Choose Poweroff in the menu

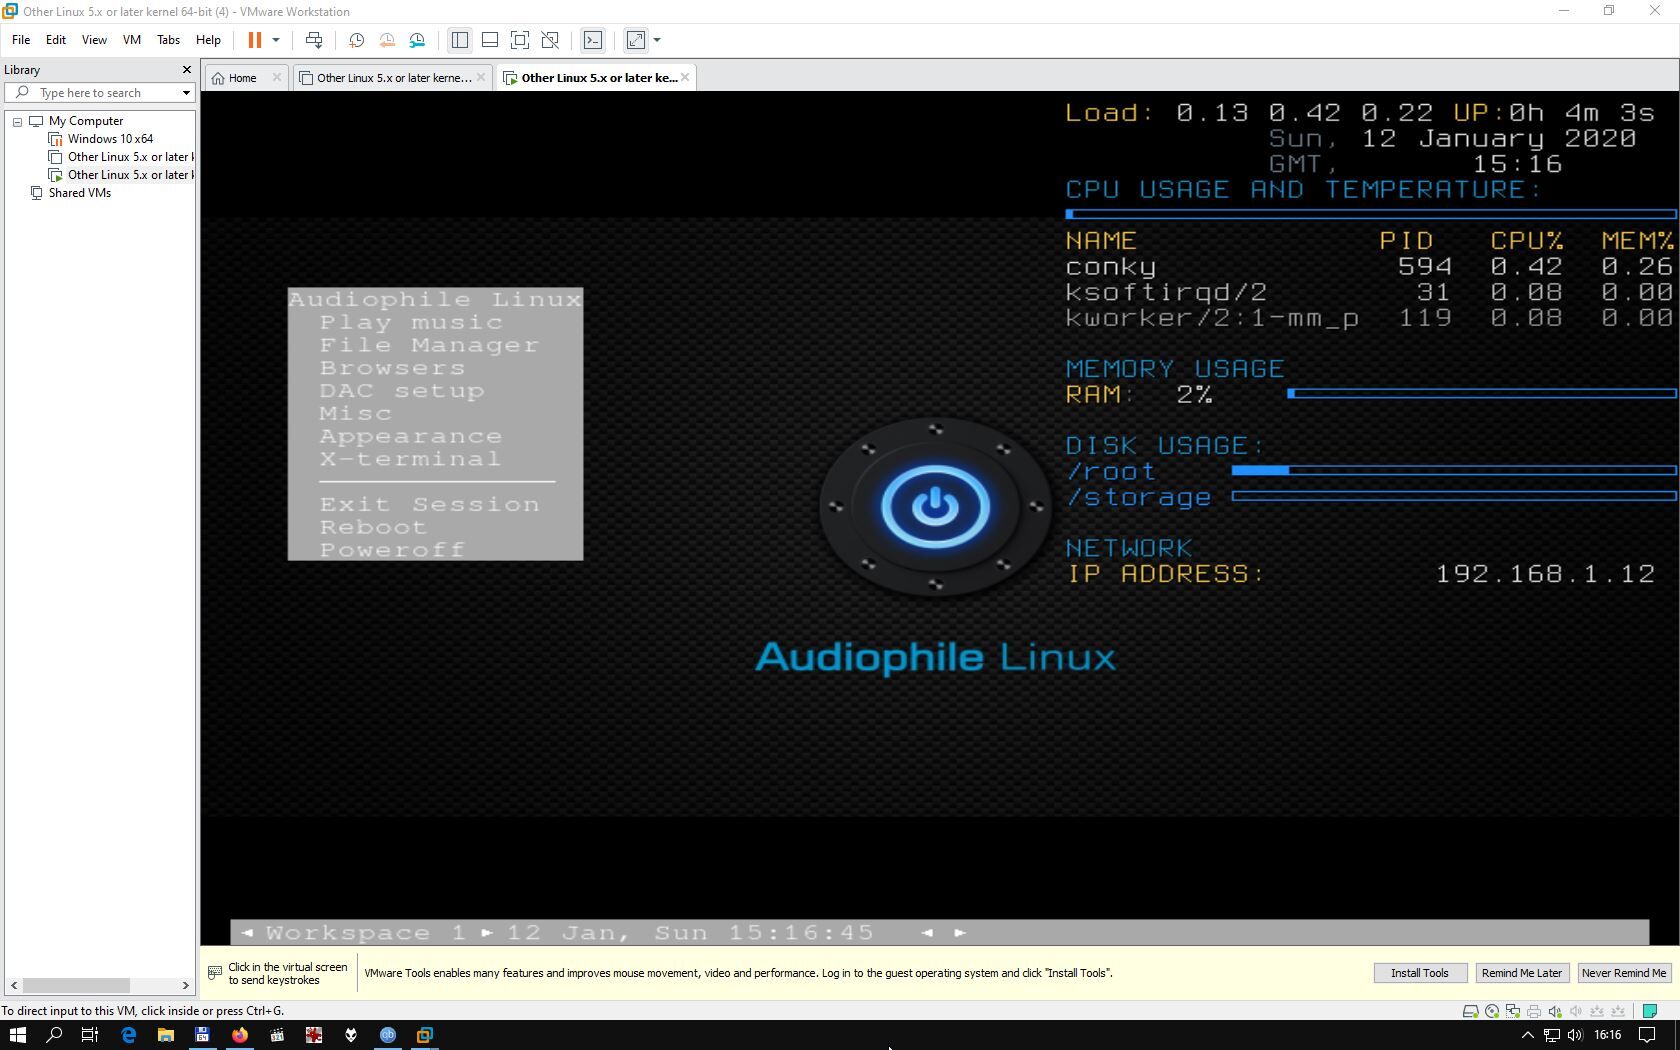(392, 550)
